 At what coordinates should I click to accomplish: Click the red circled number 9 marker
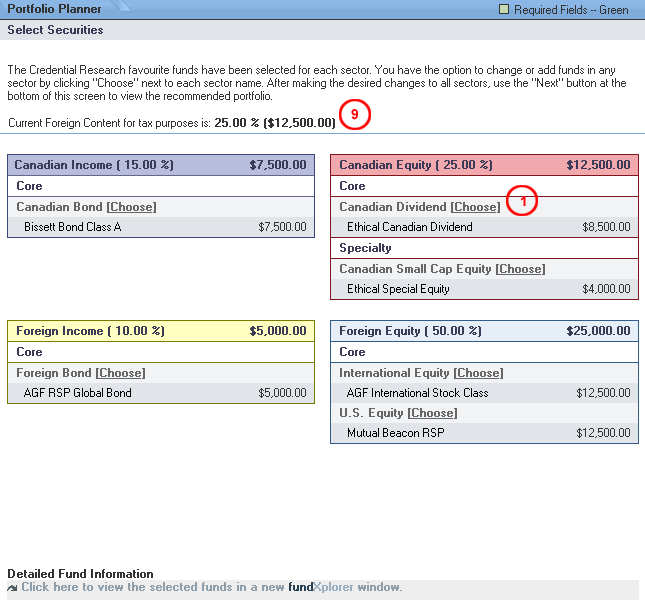click(355, 116)
